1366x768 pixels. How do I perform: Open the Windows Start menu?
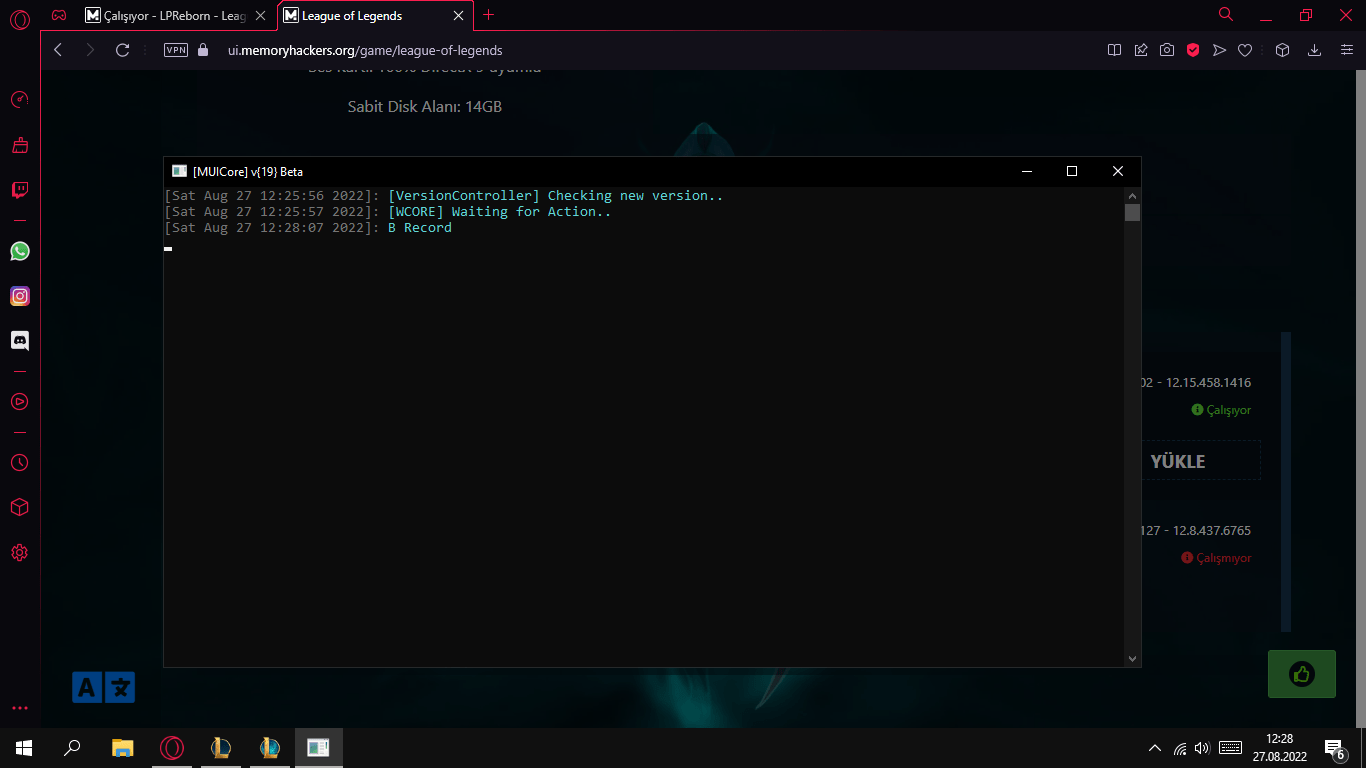(x=24, y=747)
